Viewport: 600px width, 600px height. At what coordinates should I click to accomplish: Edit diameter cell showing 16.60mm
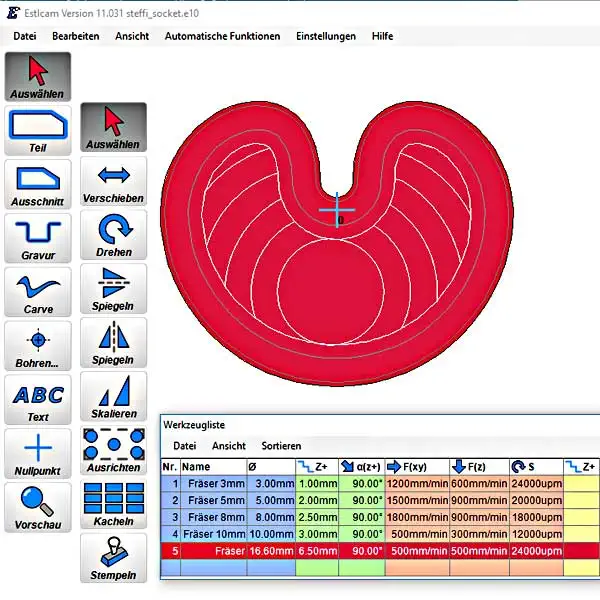point(270,551)
